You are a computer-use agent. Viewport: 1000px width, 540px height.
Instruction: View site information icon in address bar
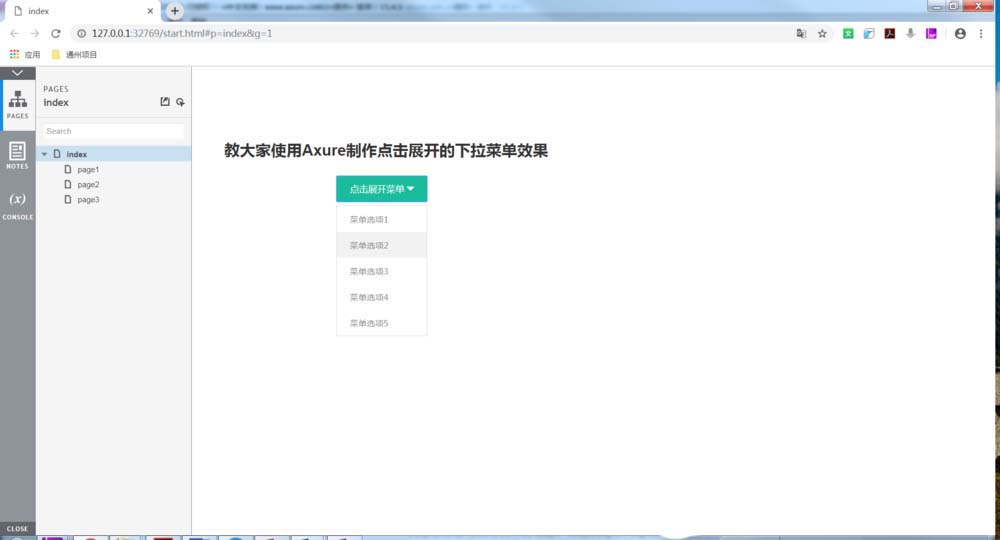[x=81, y=33]
